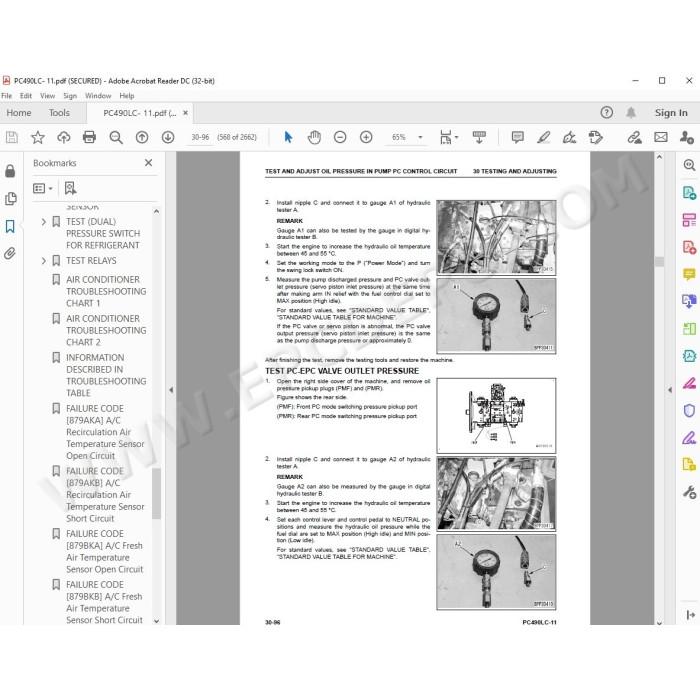Expand right pane at bottom arrow
The width and height of the screenshot is (700, 700).
690,615
